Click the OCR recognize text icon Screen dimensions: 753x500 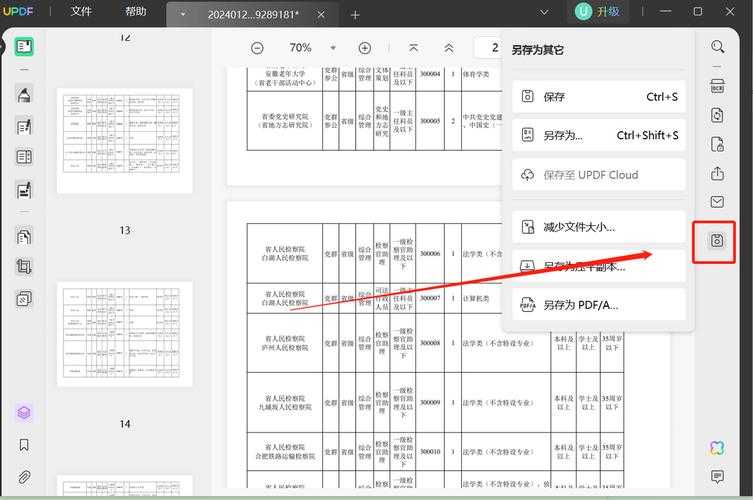coord(717,86)
